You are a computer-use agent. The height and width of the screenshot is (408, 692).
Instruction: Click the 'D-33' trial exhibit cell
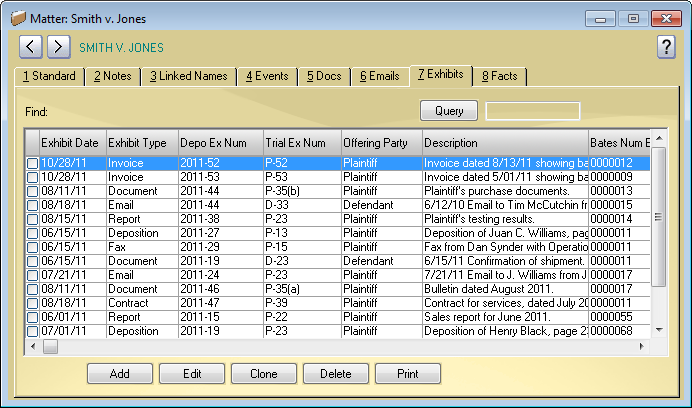tap(302, 205)
